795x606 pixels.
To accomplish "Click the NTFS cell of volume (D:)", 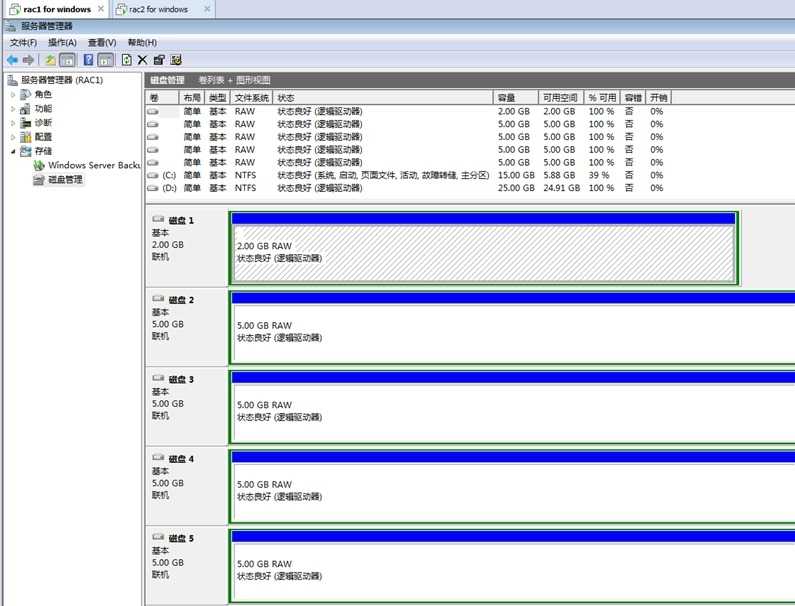I will point(245,188).
